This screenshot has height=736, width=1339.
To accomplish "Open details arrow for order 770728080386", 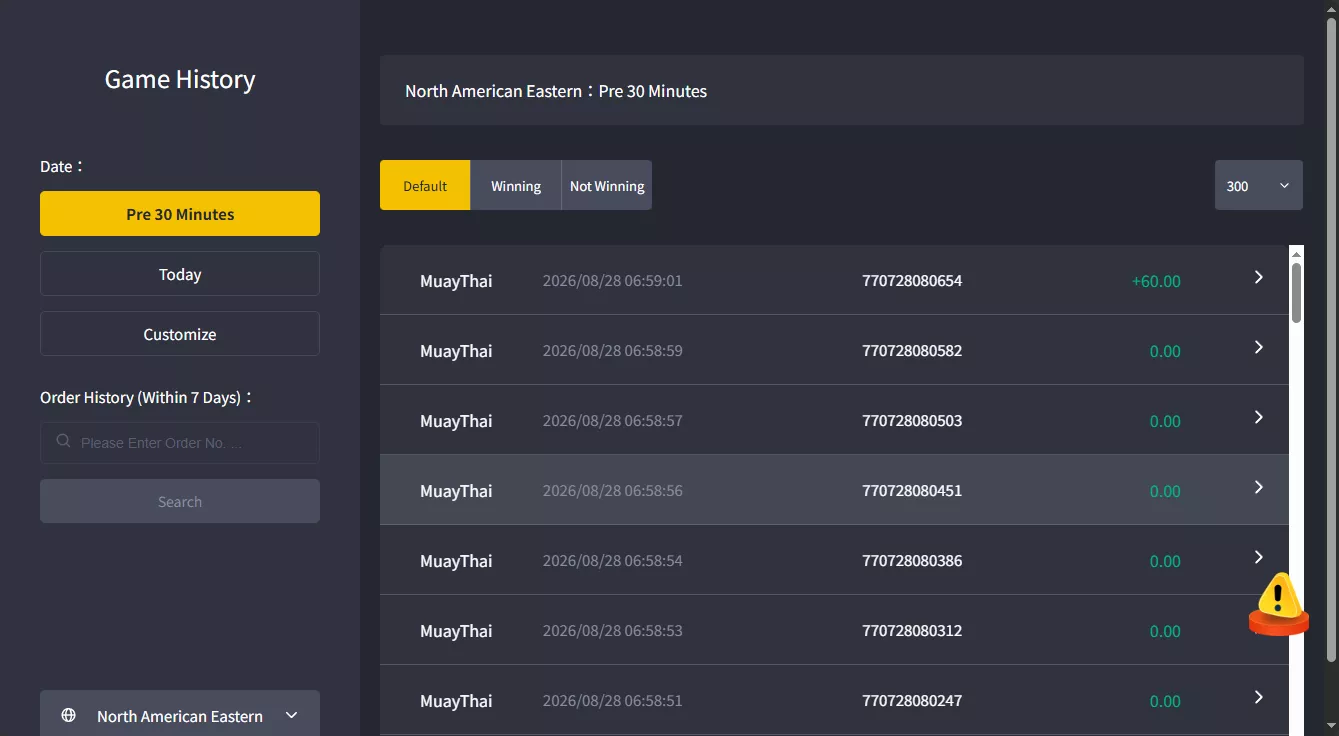I will tap(1259, 557).
